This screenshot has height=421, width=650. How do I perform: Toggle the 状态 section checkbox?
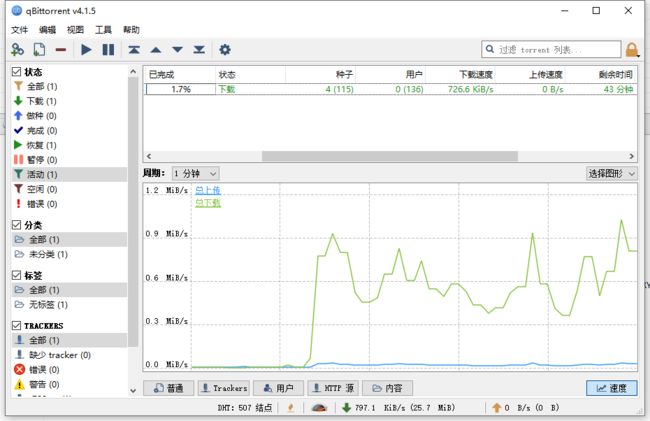click(x=16, y=72)
